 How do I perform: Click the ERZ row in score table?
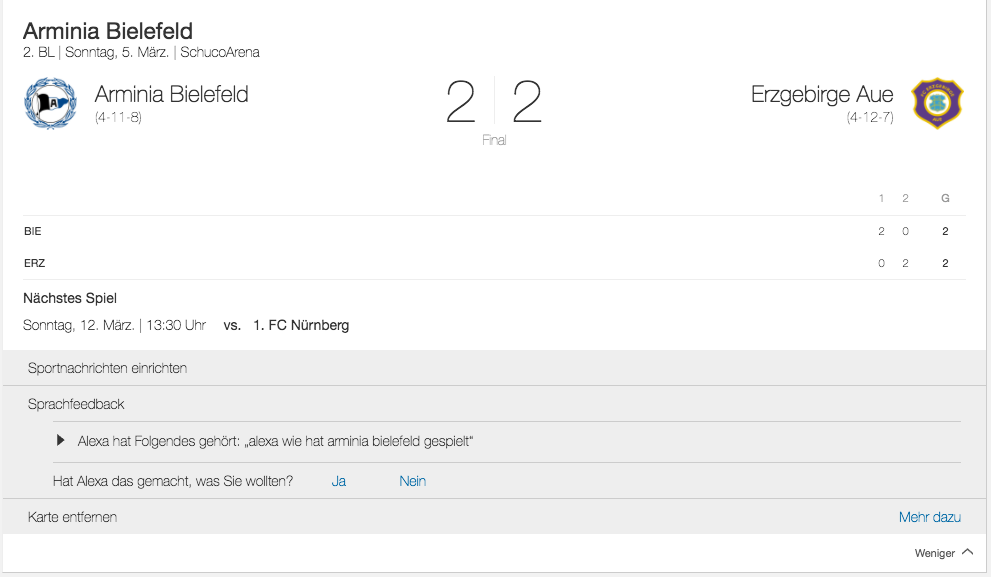(34, 263)
